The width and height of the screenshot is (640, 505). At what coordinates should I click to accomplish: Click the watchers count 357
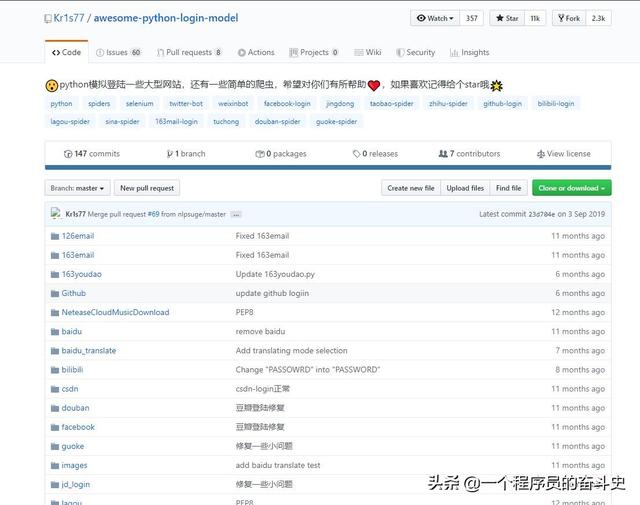pyautogui.click(x=471, y=18)
